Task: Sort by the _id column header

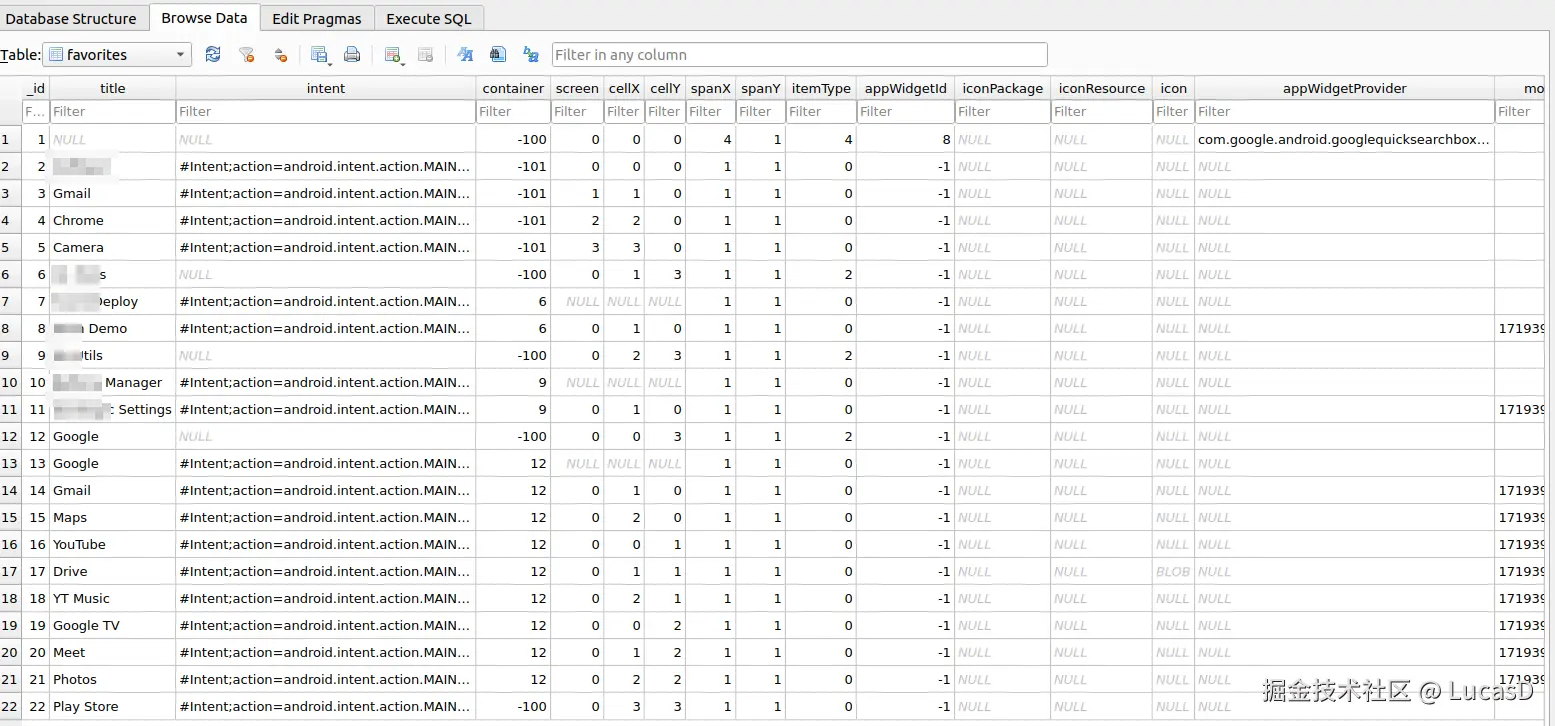Action: [x=36, y=88]
